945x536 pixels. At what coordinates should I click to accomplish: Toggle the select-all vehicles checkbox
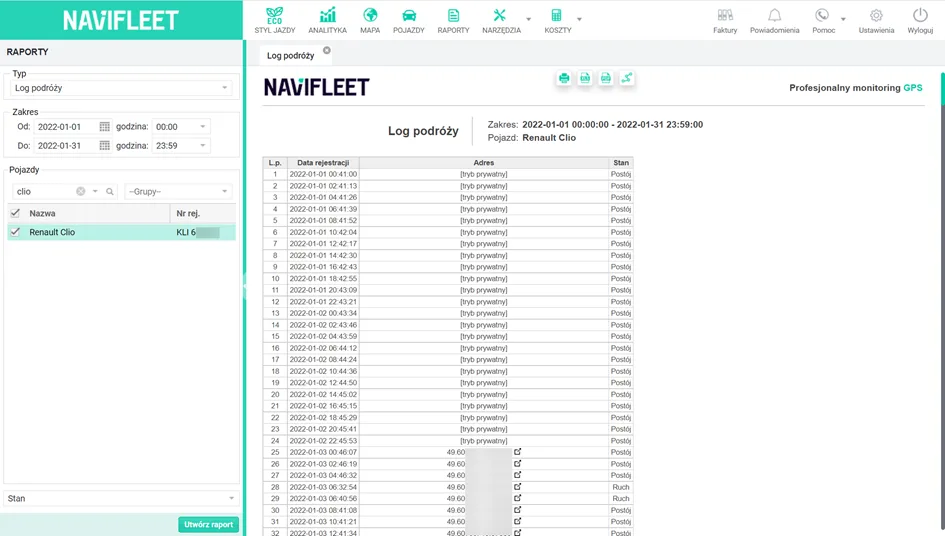(x=15, y=213)
